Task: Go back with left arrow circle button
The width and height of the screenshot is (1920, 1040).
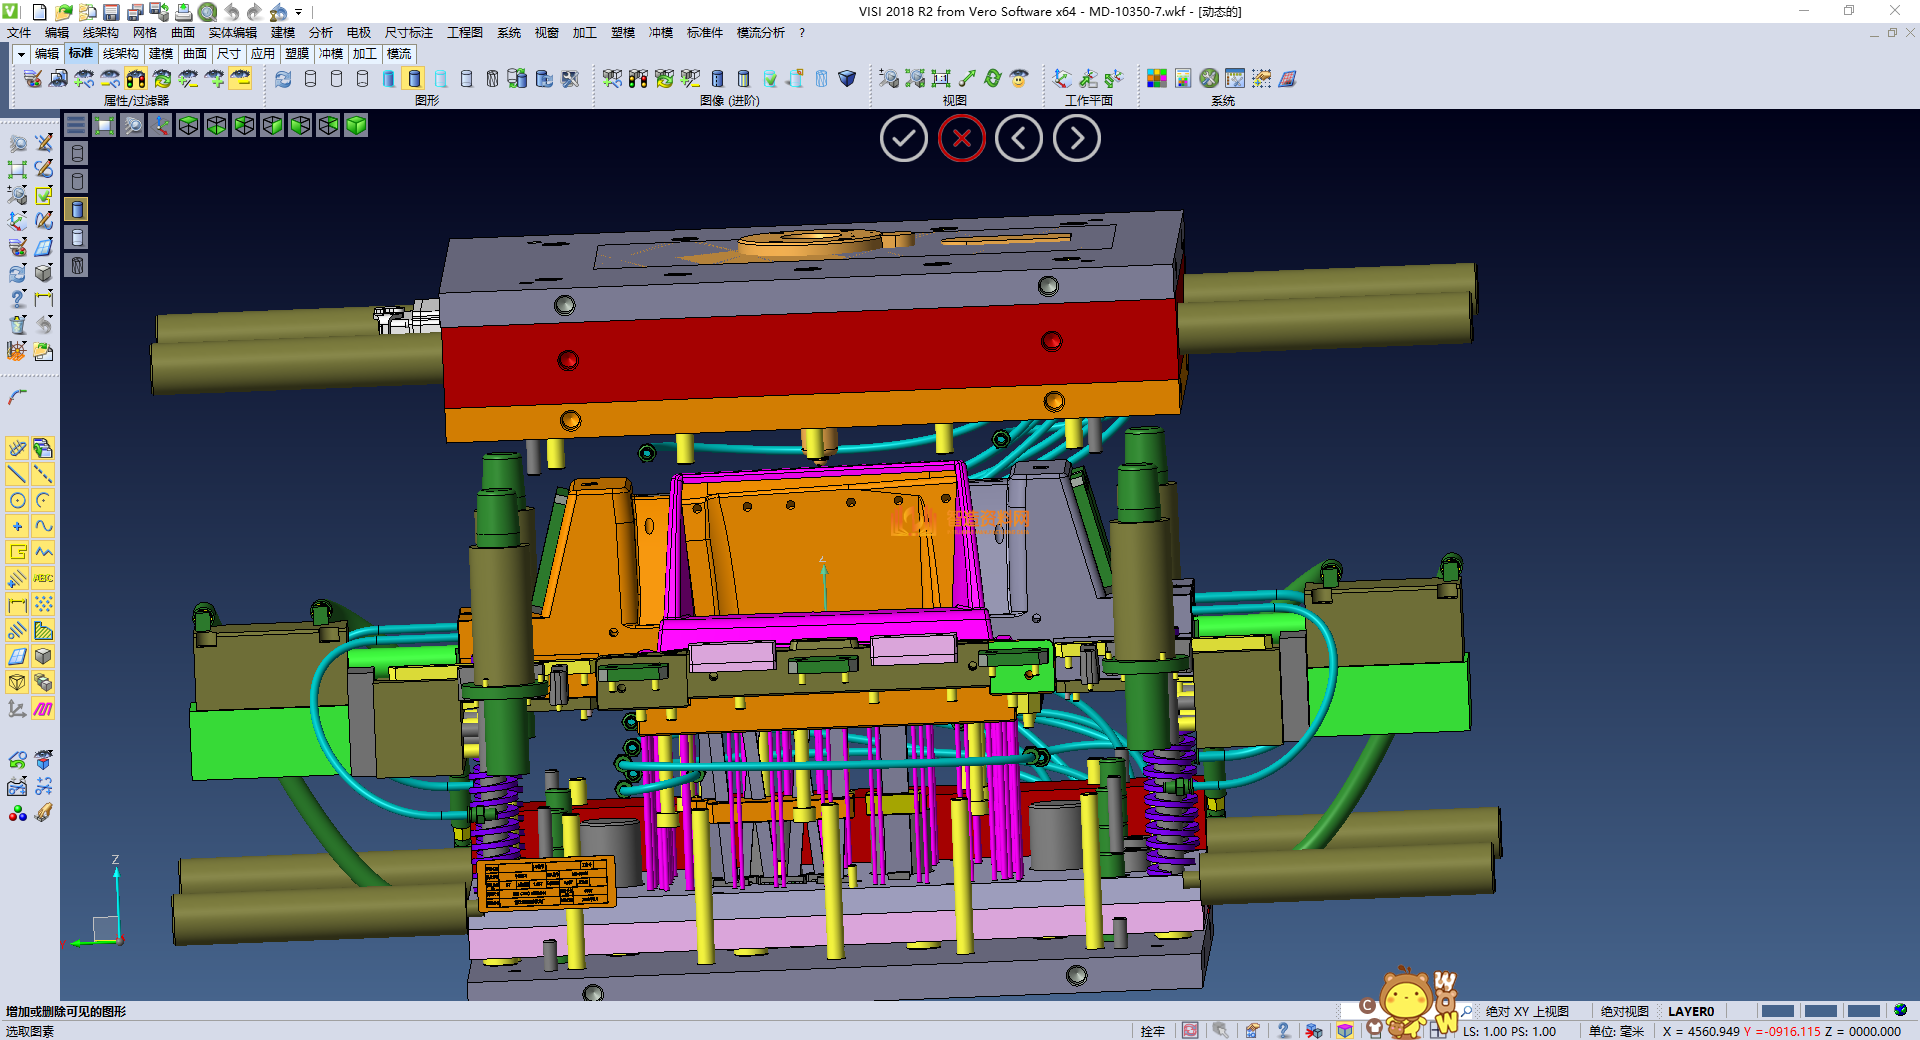Action: (1018, 139)
